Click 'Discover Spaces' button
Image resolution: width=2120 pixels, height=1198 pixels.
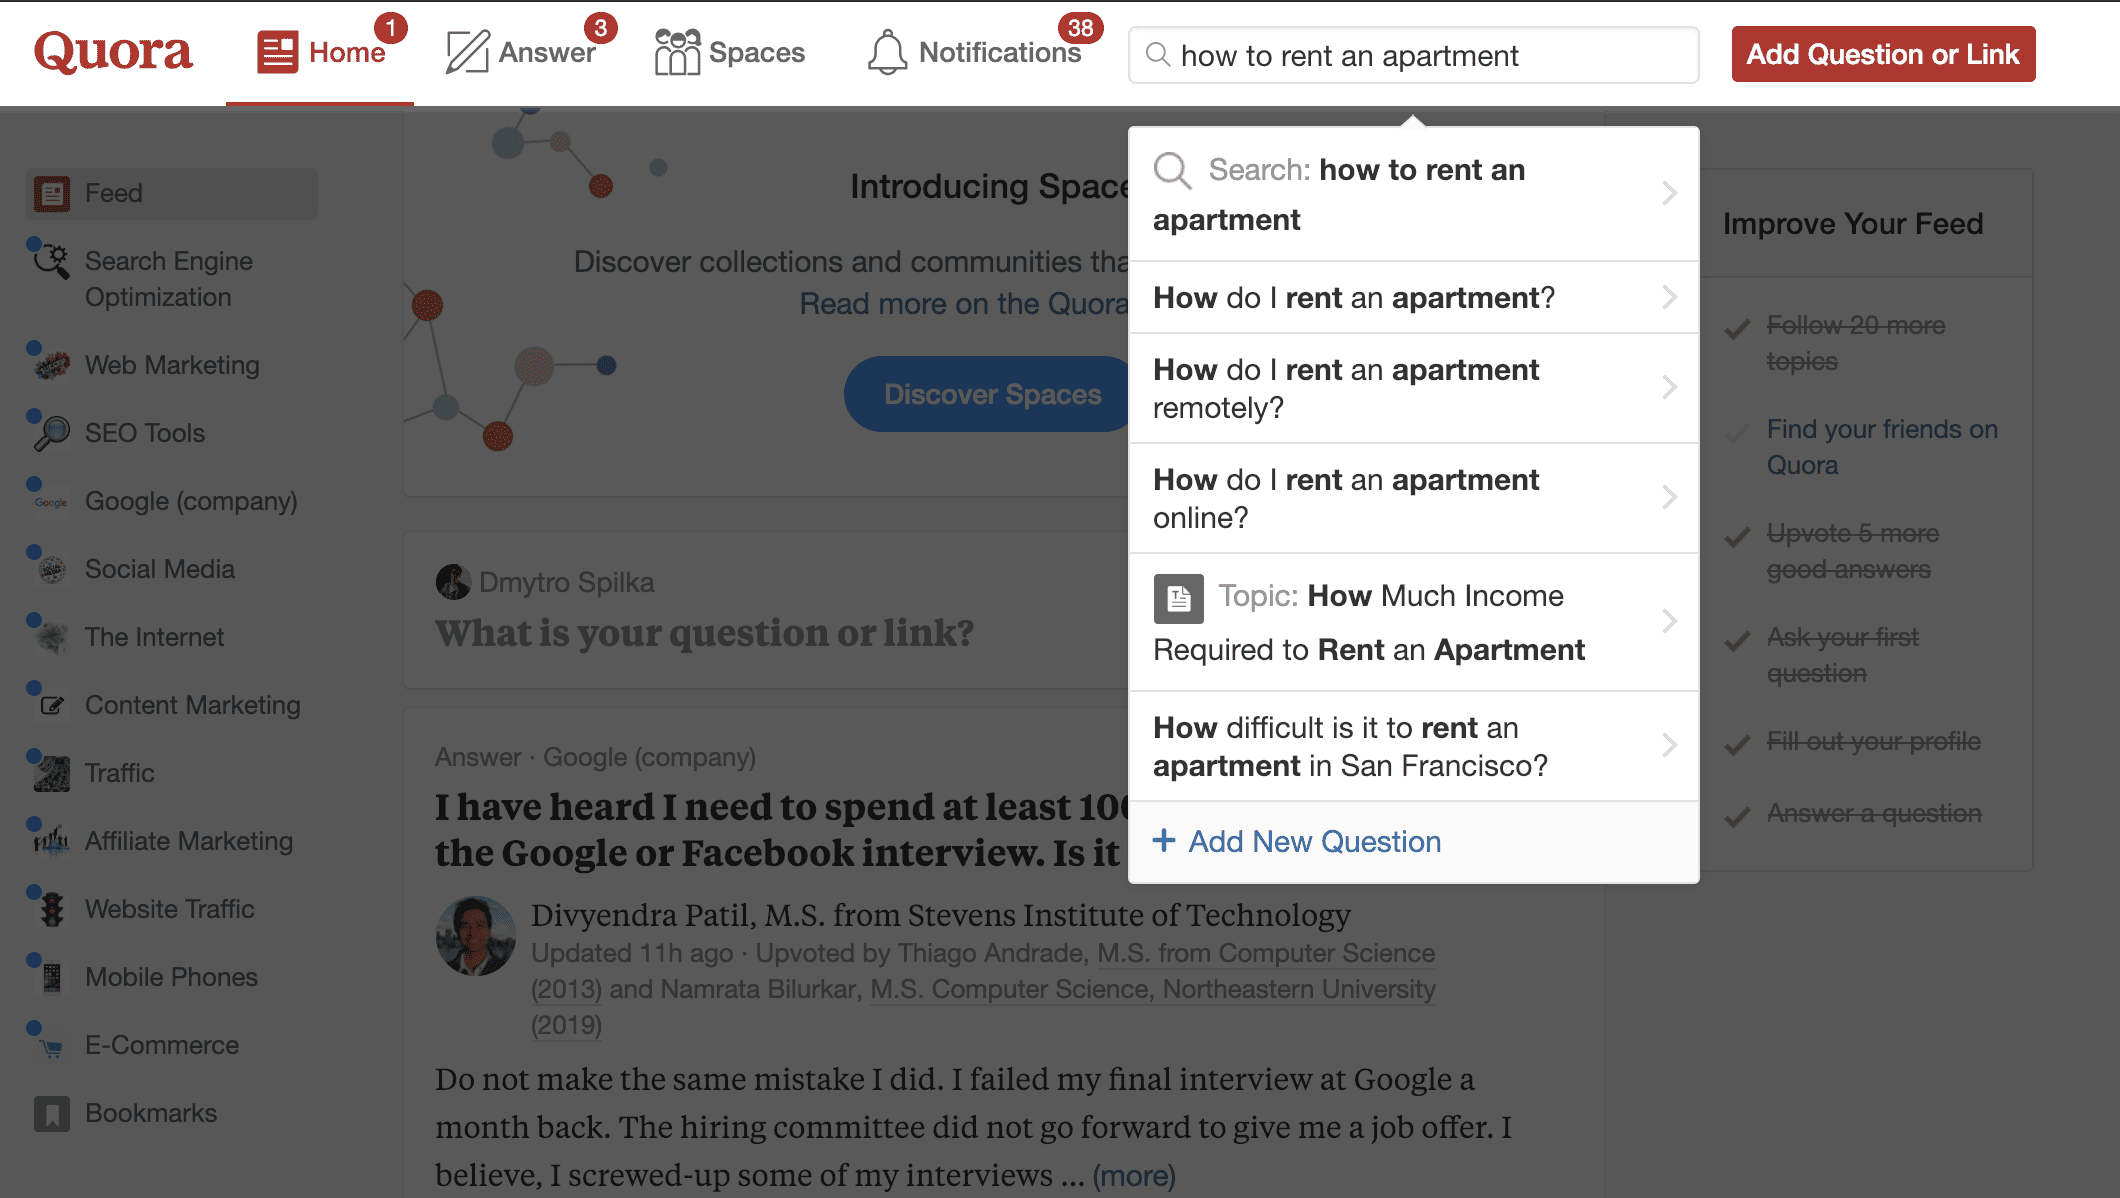990,392
